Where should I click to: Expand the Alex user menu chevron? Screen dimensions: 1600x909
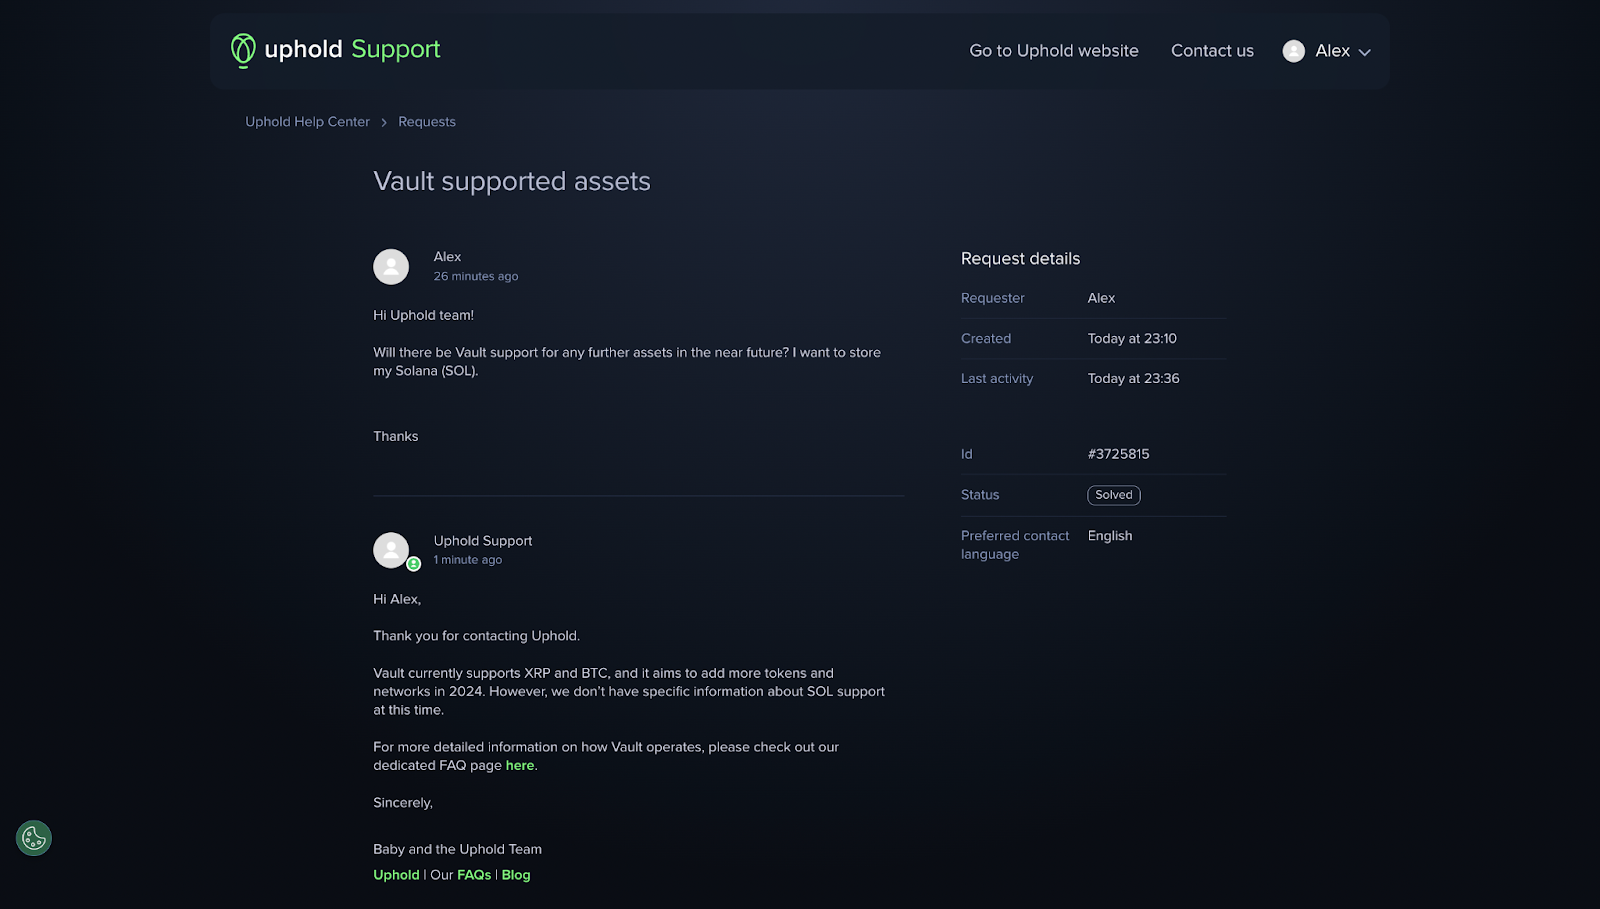pos(1364,52)
